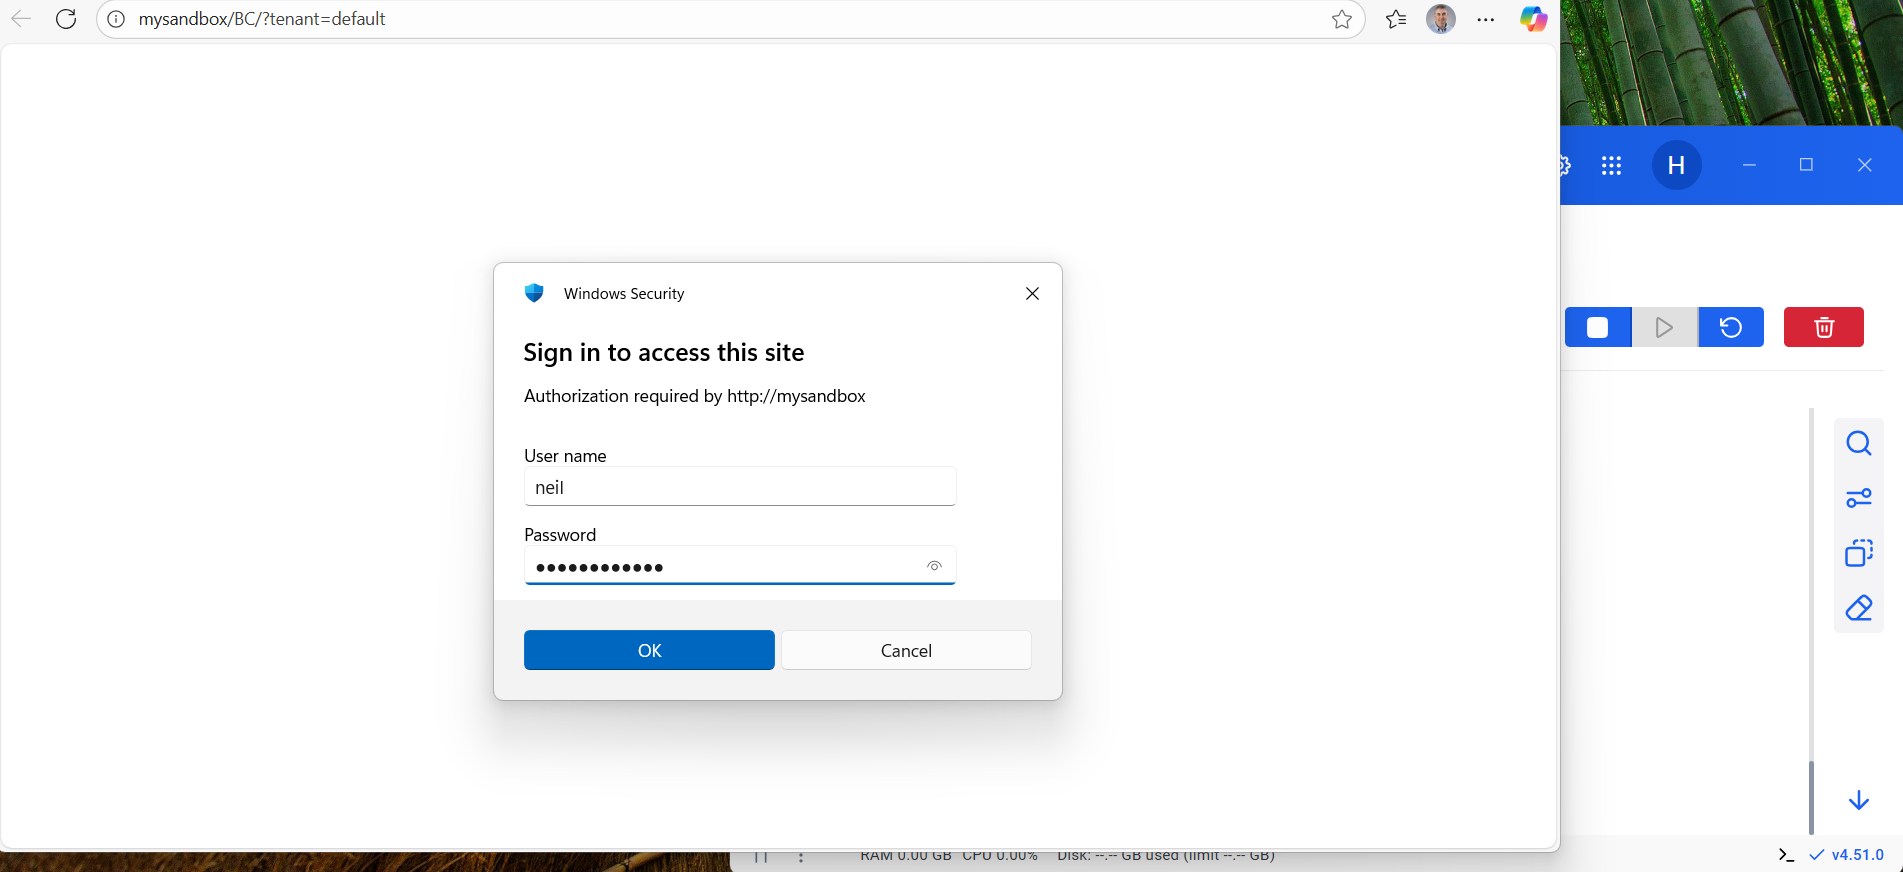Click the Windows Security shield icon
Viewport: 1903px width, 872px height.
pos(534,293)
